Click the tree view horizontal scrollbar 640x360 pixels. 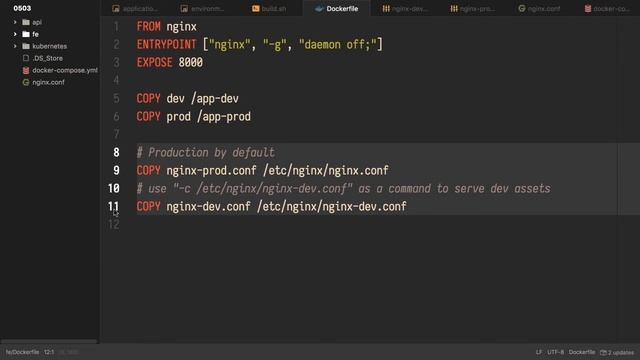tap(49, 341)
